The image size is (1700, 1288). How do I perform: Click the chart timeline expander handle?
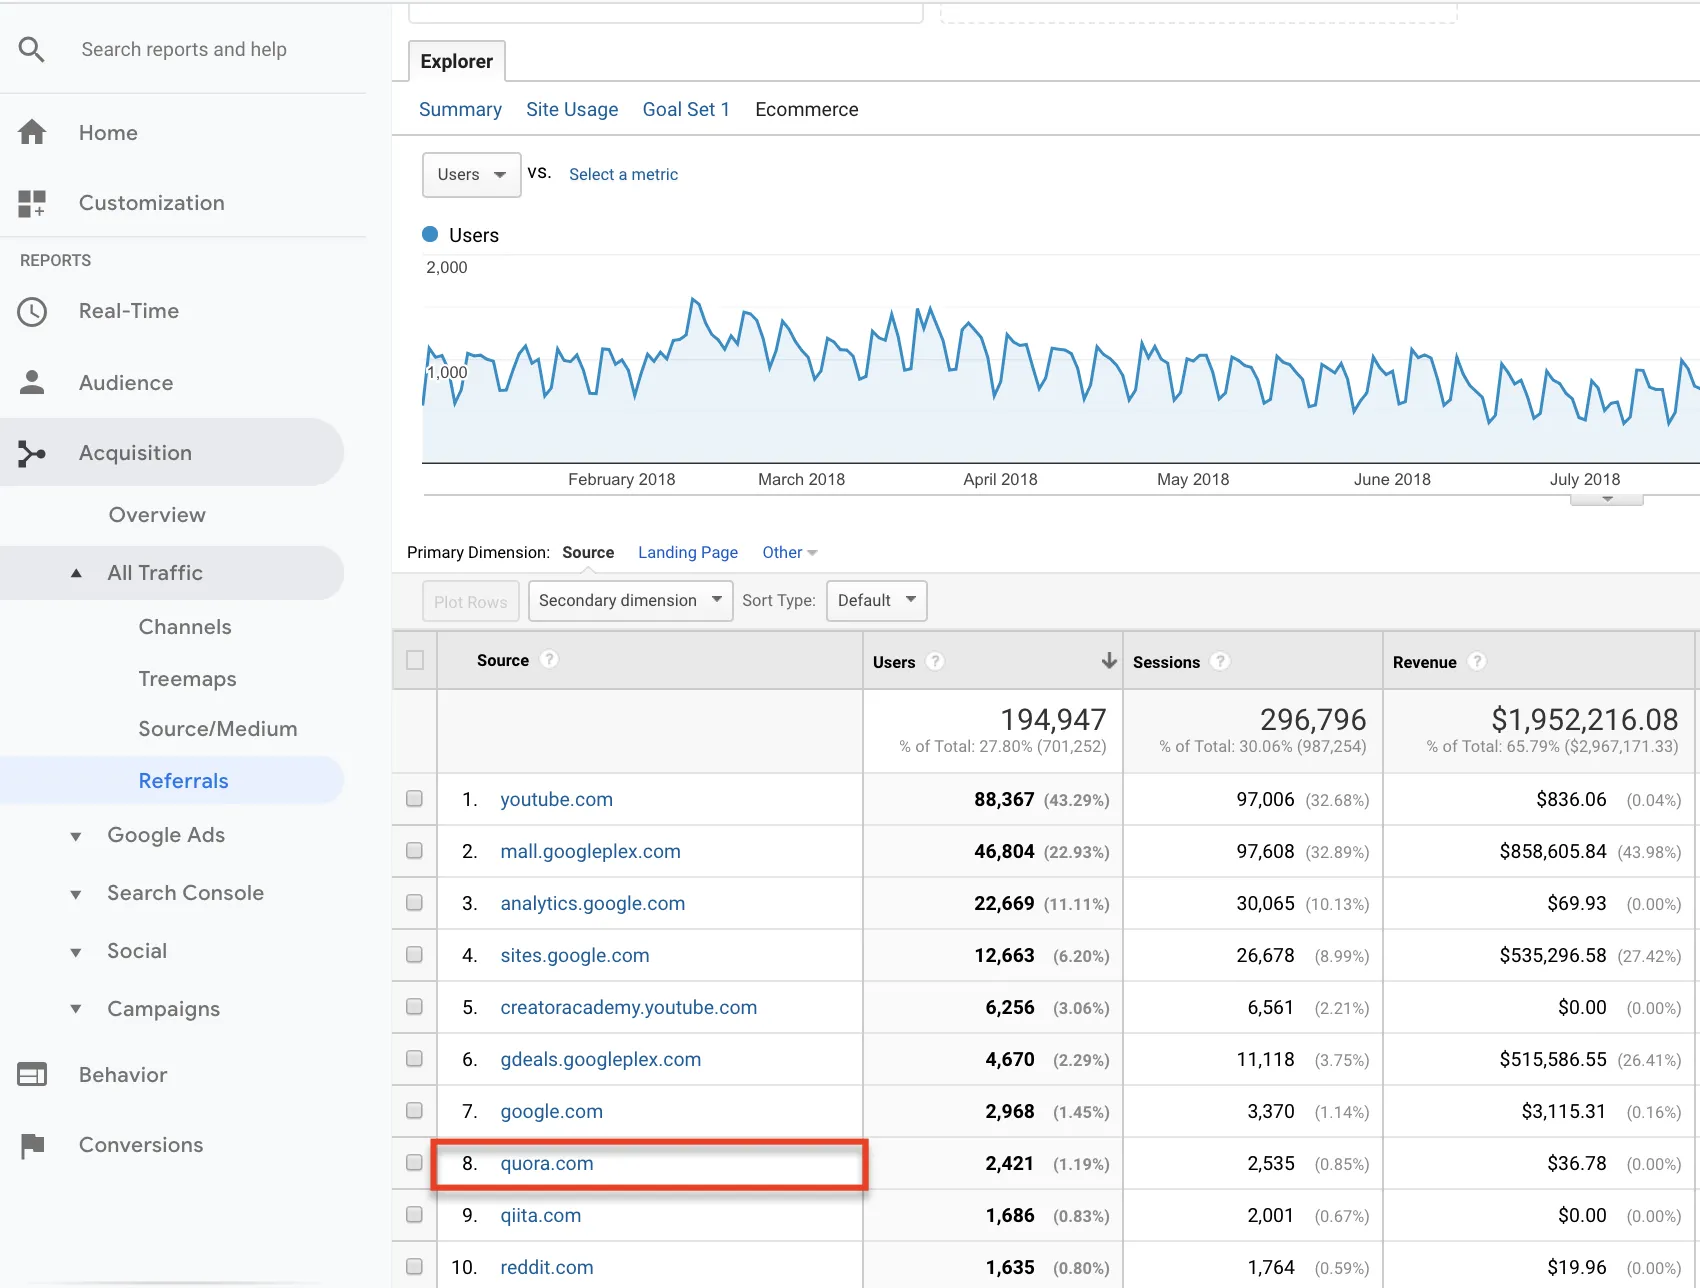1607,499
